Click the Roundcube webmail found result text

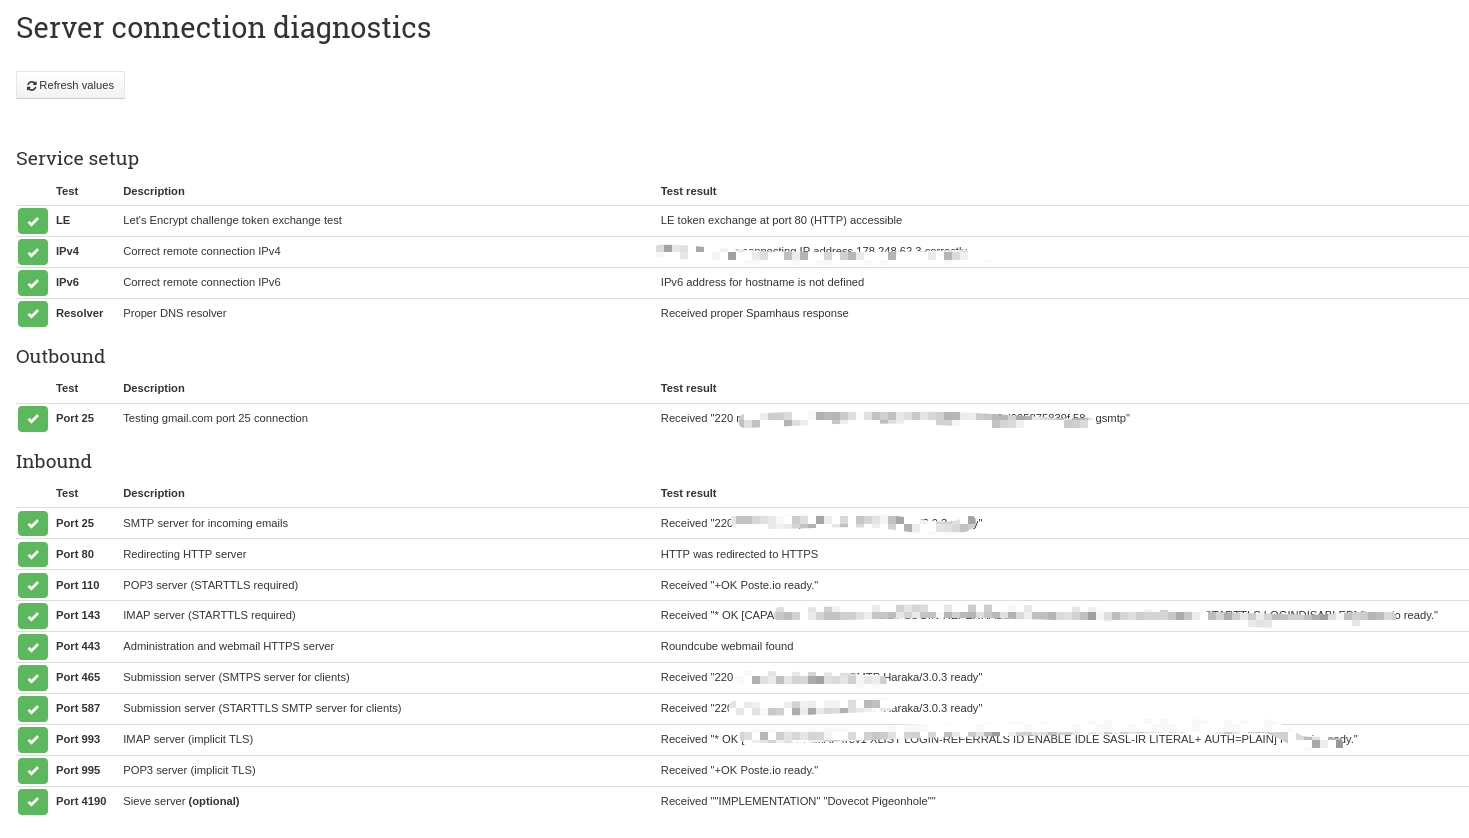727,647
